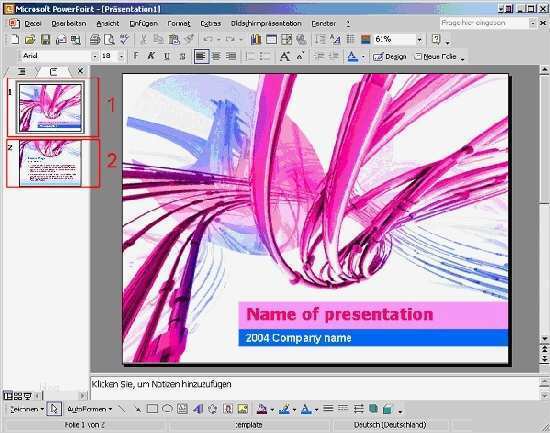Open the Ansicht menu
550x433 pixels.
pyautogui.click(x=108, y=24)
